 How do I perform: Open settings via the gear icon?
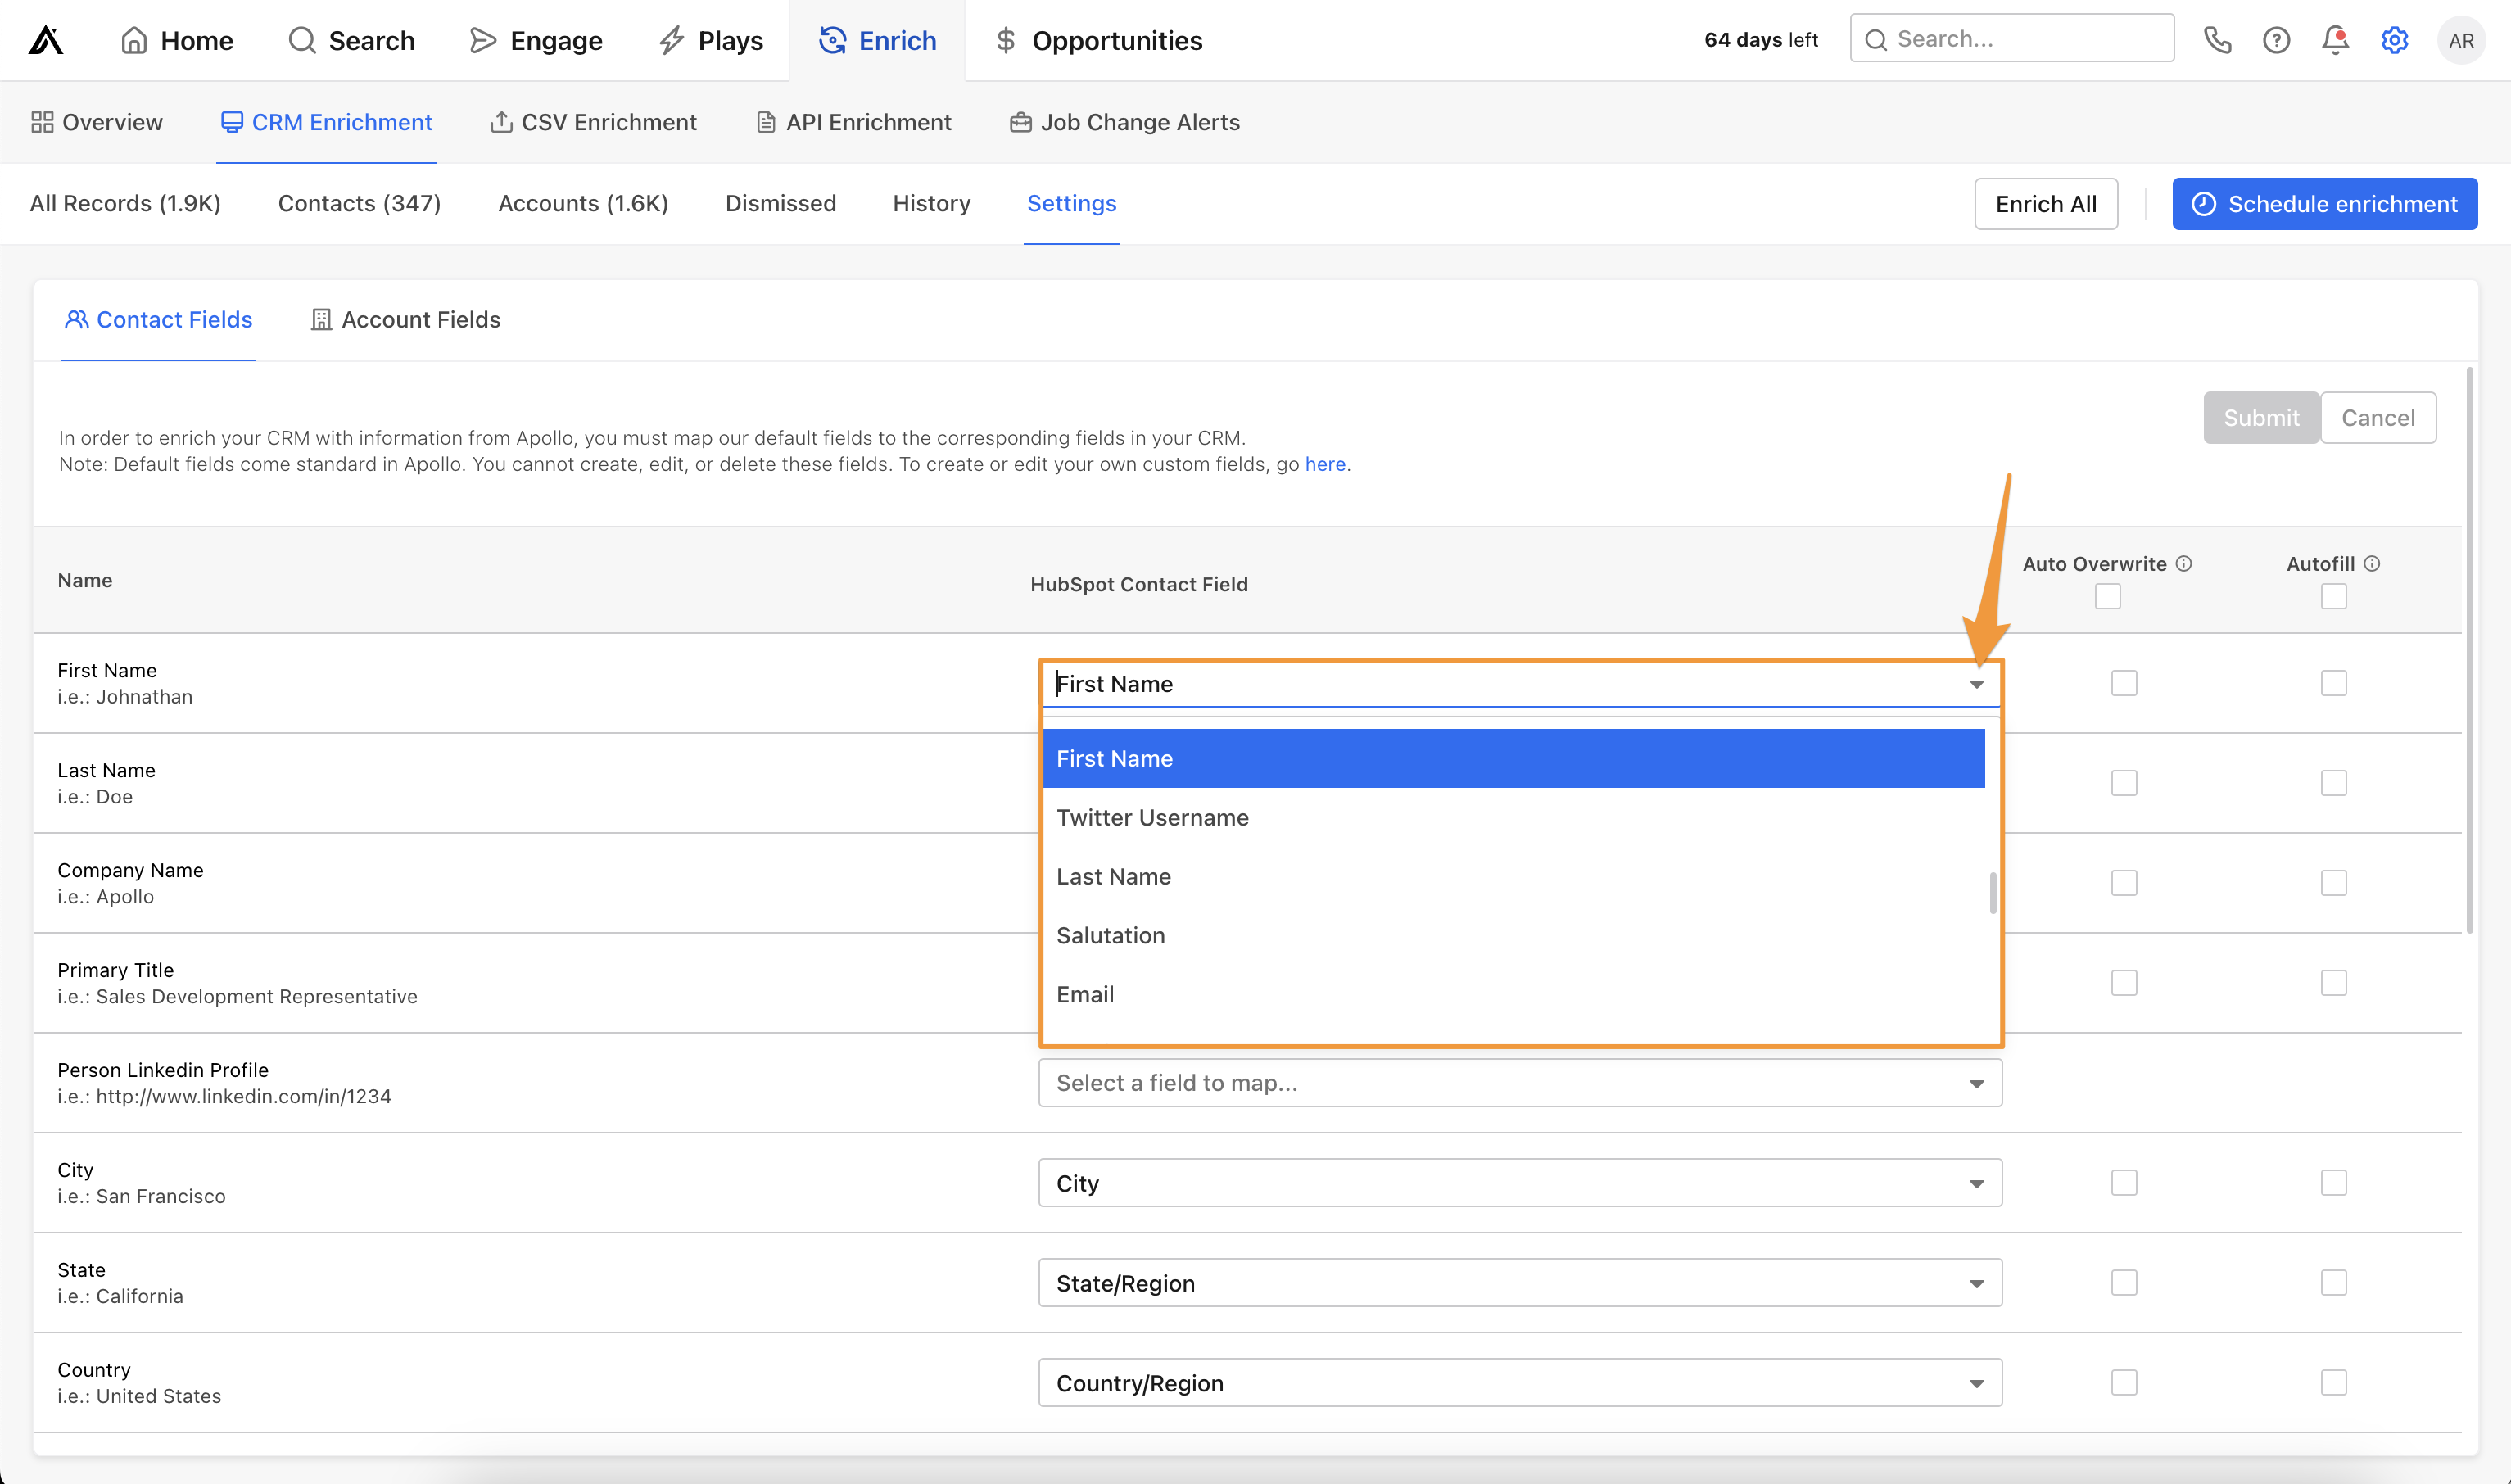[2394, 40]
